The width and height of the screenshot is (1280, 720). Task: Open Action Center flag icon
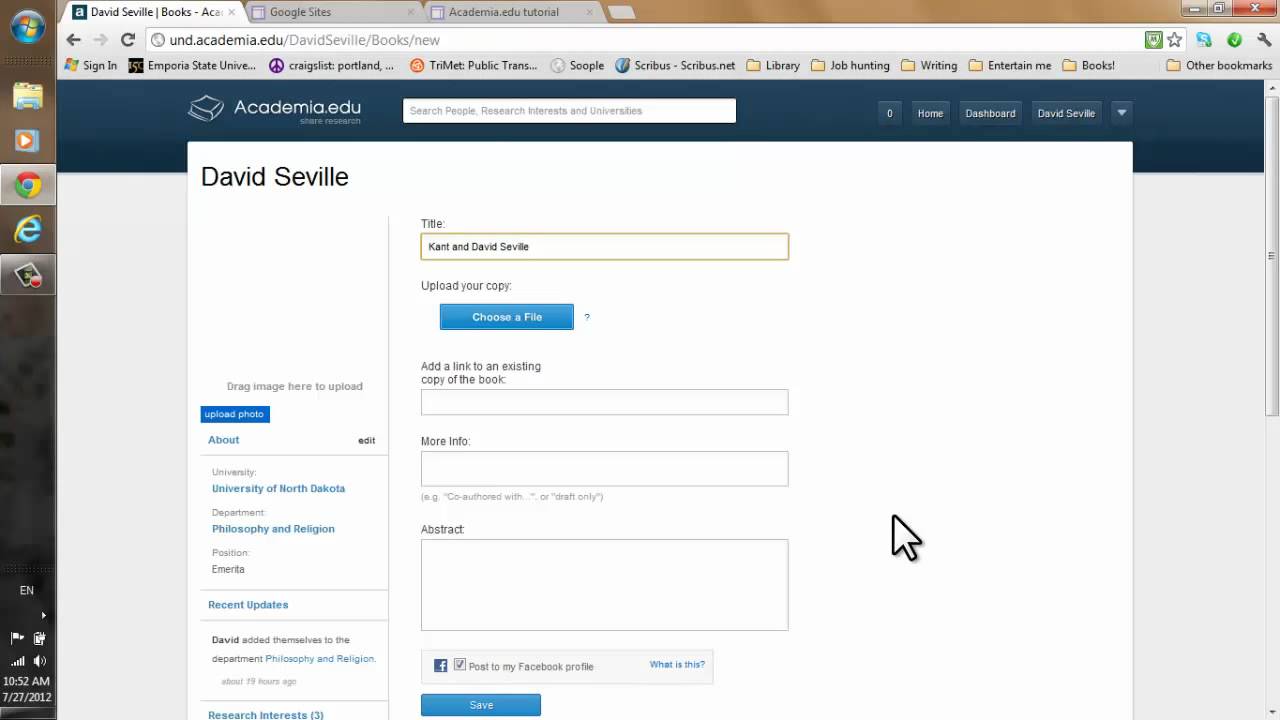[17, 638]
